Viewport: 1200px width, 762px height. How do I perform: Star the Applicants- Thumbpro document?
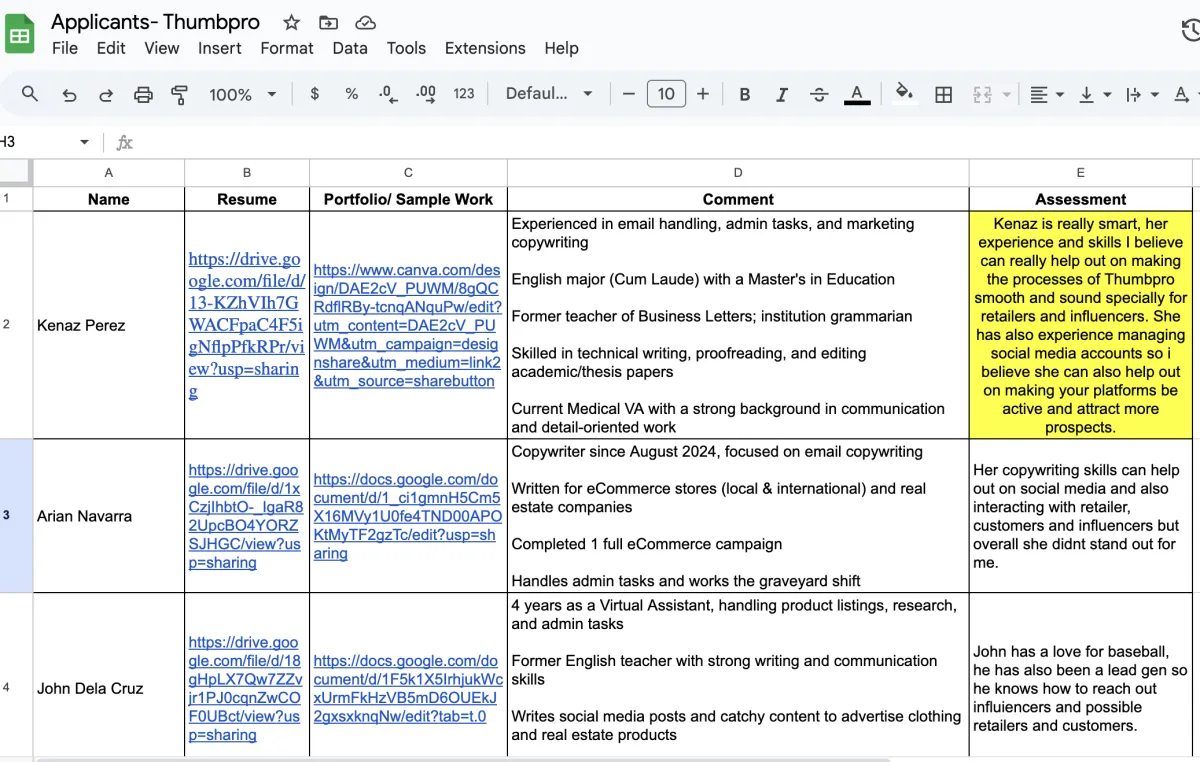point(291,22)
